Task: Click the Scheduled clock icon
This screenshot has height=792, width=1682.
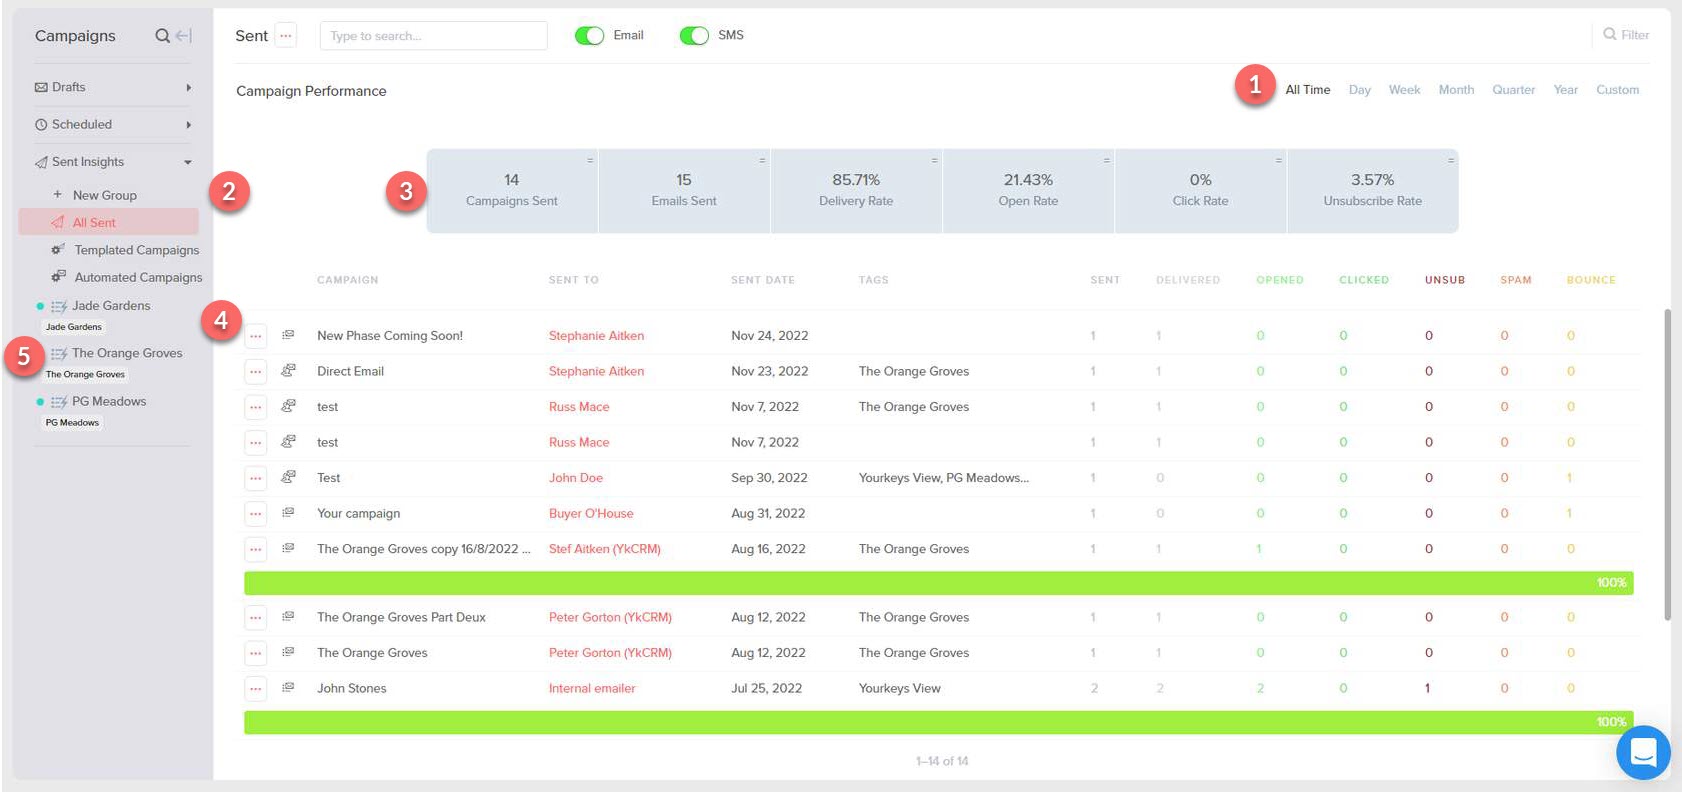Action: coord(41,125)
